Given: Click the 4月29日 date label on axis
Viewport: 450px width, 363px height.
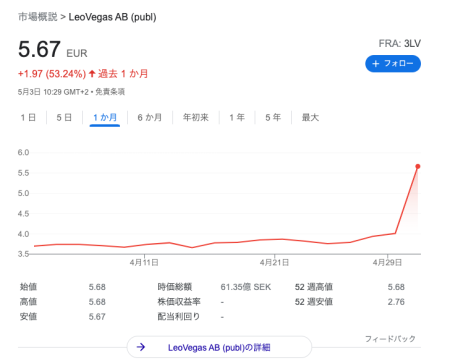Looking at the screenshot, I should [x=387, y=262].
